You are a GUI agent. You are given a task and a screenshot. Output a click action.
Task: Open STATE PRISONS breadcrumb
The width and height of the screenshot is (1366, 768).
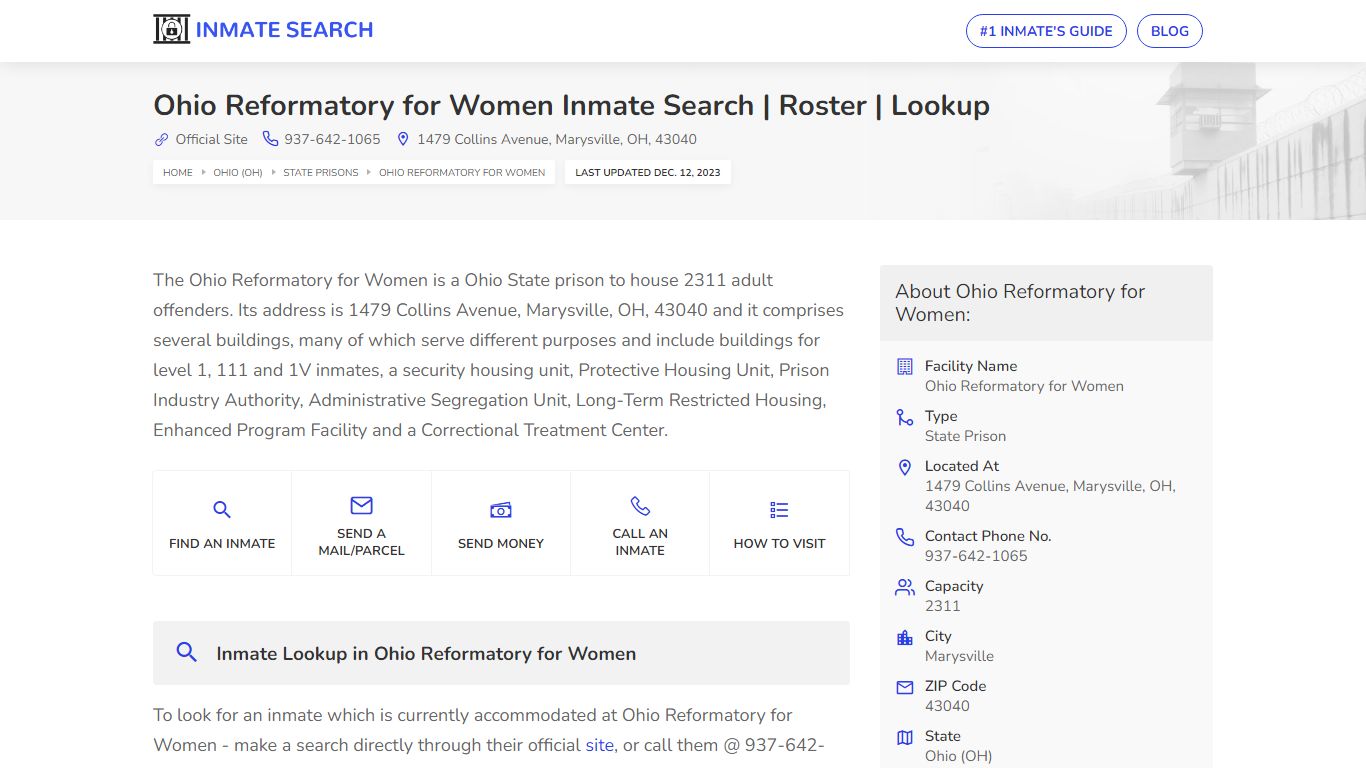320,172
